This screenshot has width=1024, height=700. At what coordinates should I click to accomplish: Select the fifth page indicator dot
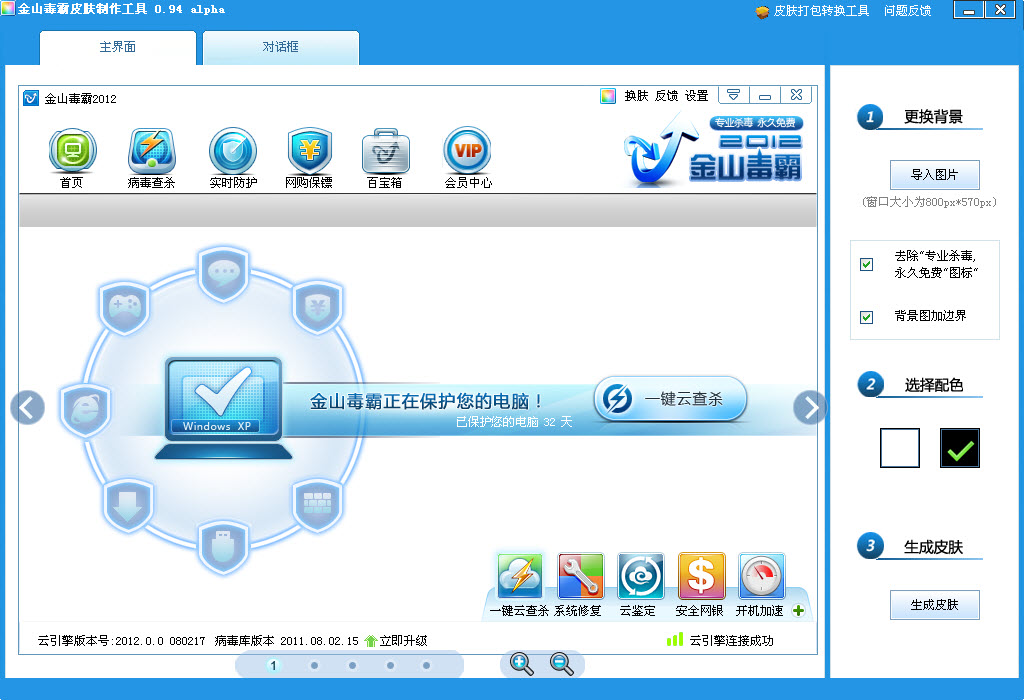click(426, 665)
